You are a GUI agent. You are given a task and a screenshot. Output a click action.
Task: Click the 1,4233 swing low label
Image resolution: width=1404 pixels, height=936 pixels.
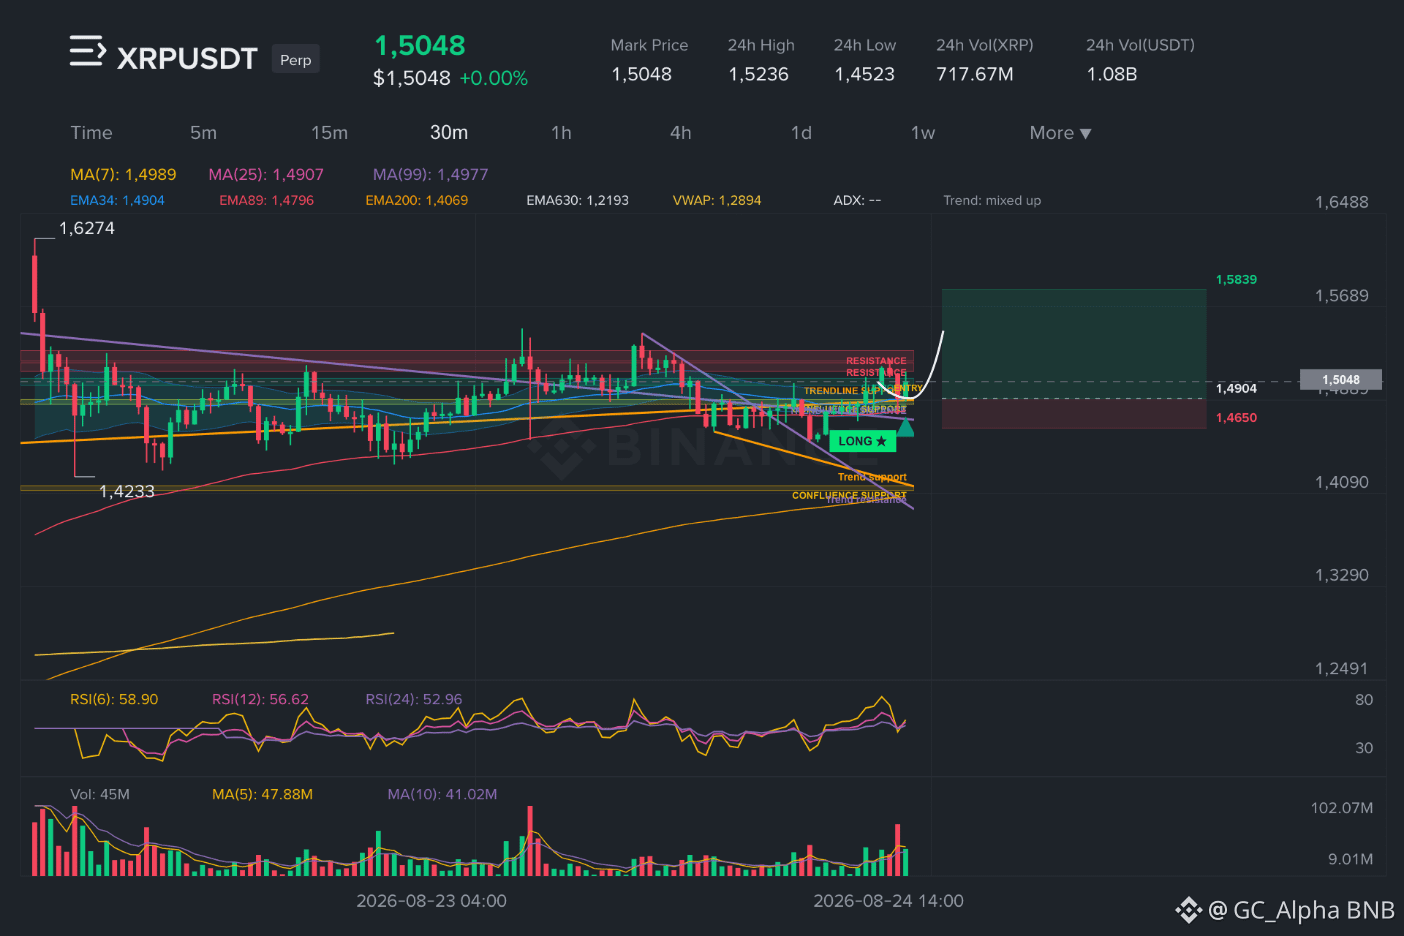pyautogui.click(x=127, y=491)
